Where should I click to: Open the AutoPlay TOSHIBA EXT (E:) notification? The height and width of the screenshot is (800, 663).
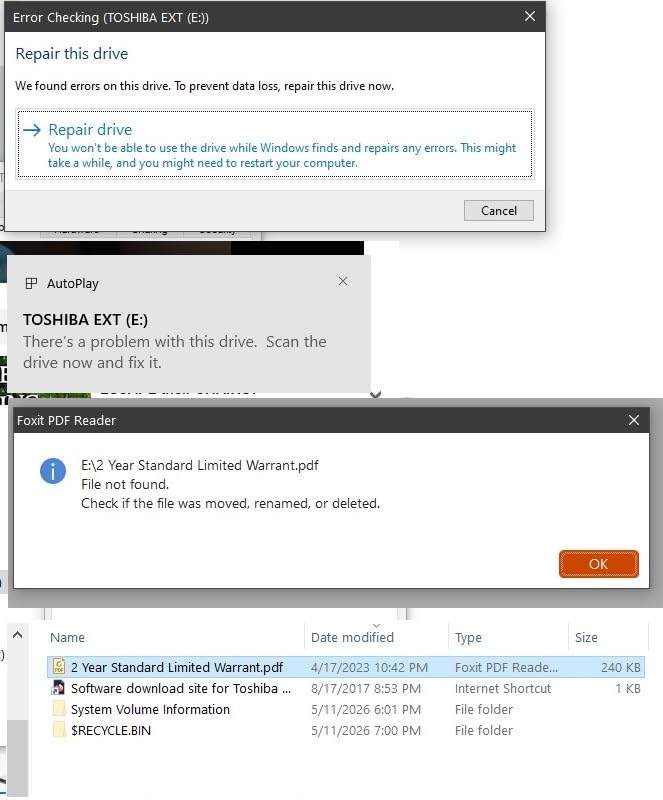[x=189, y=324]
